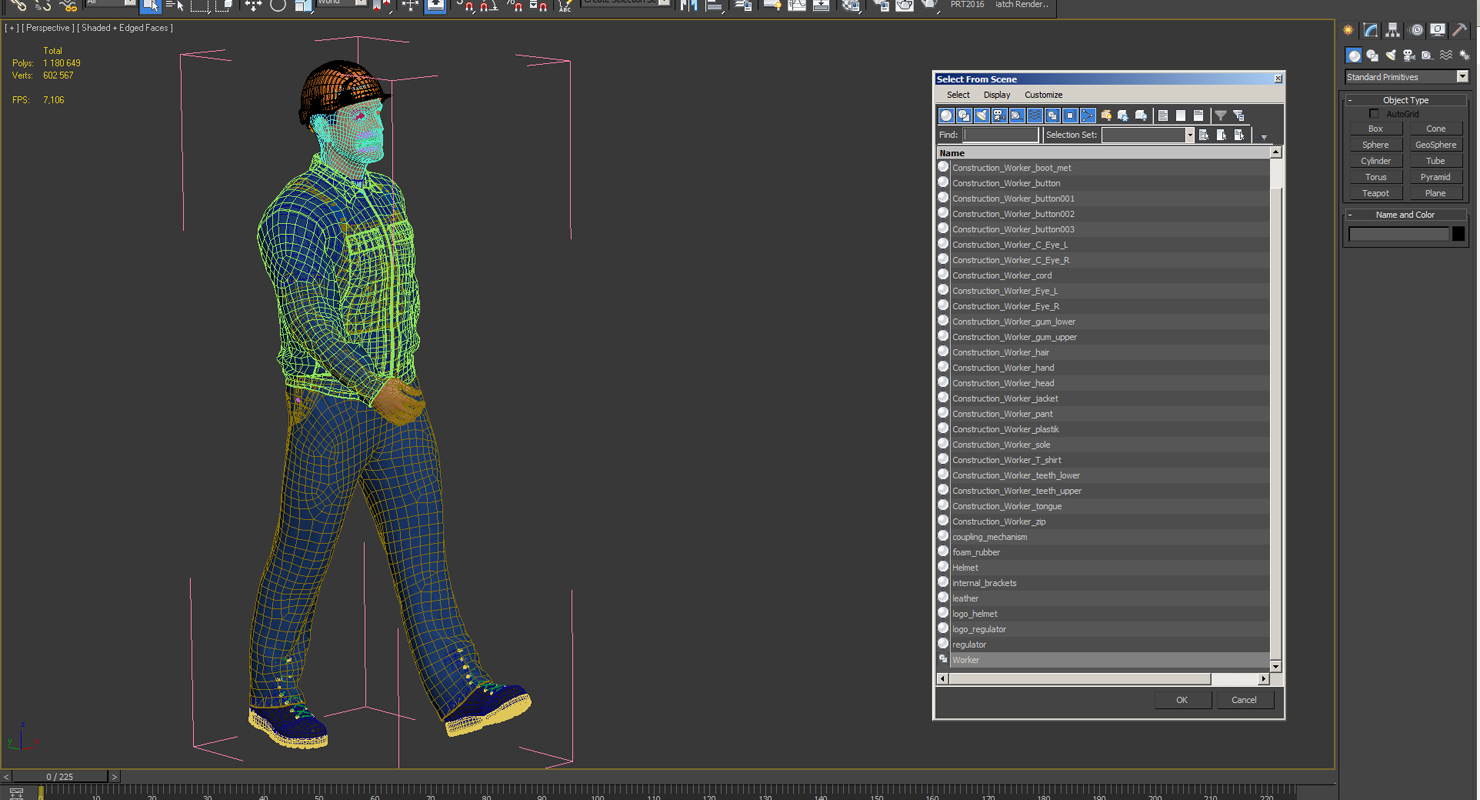The height and width of the screenshot is (800, 1480).
Task: Open the Display tab in command panel
Action: coord(1438,30)
